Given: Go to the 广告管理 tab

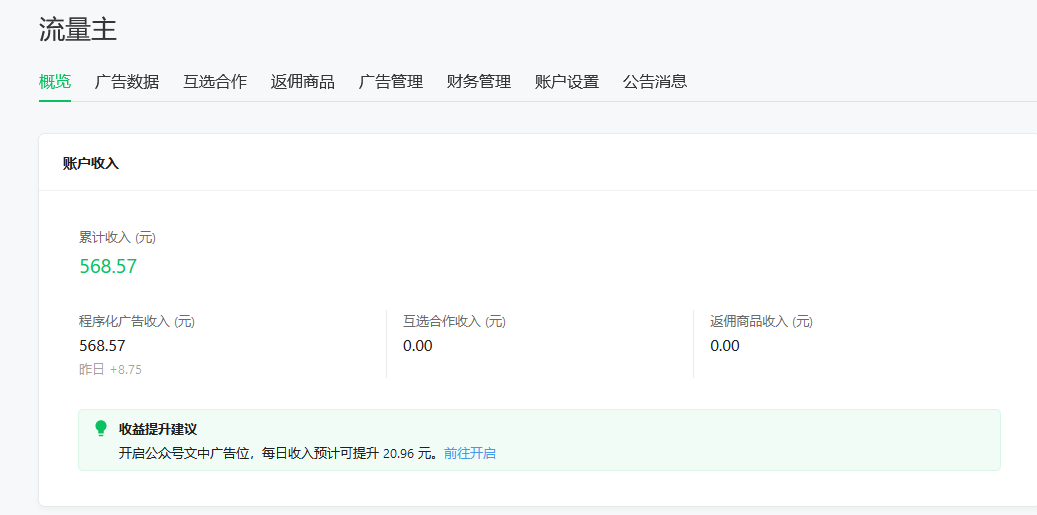Looking at the screenshot, I should [391, 82].
